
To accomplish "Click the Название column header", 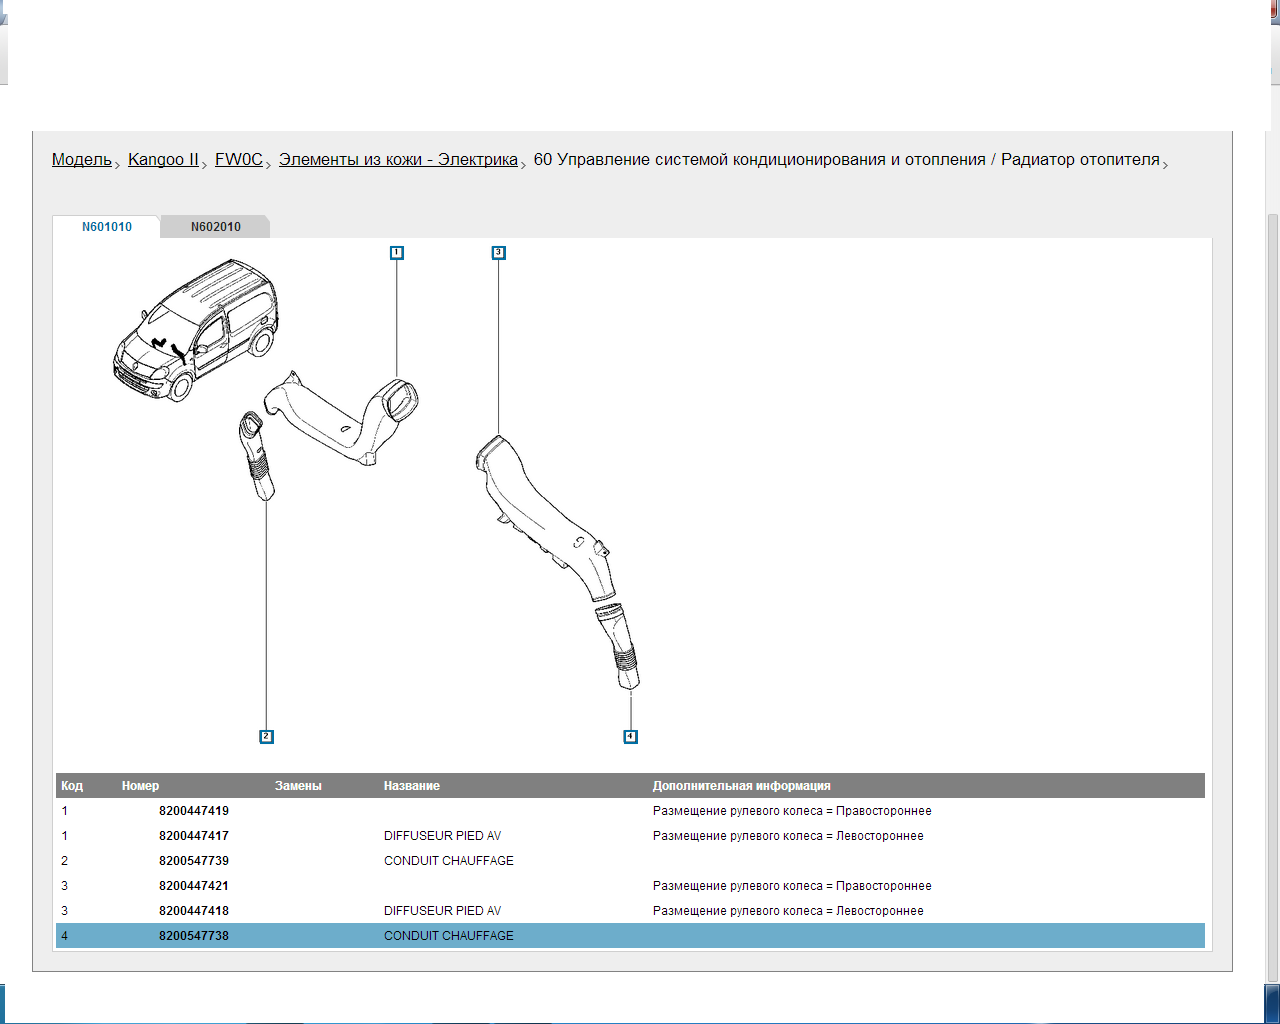I will tap(412, 786).
